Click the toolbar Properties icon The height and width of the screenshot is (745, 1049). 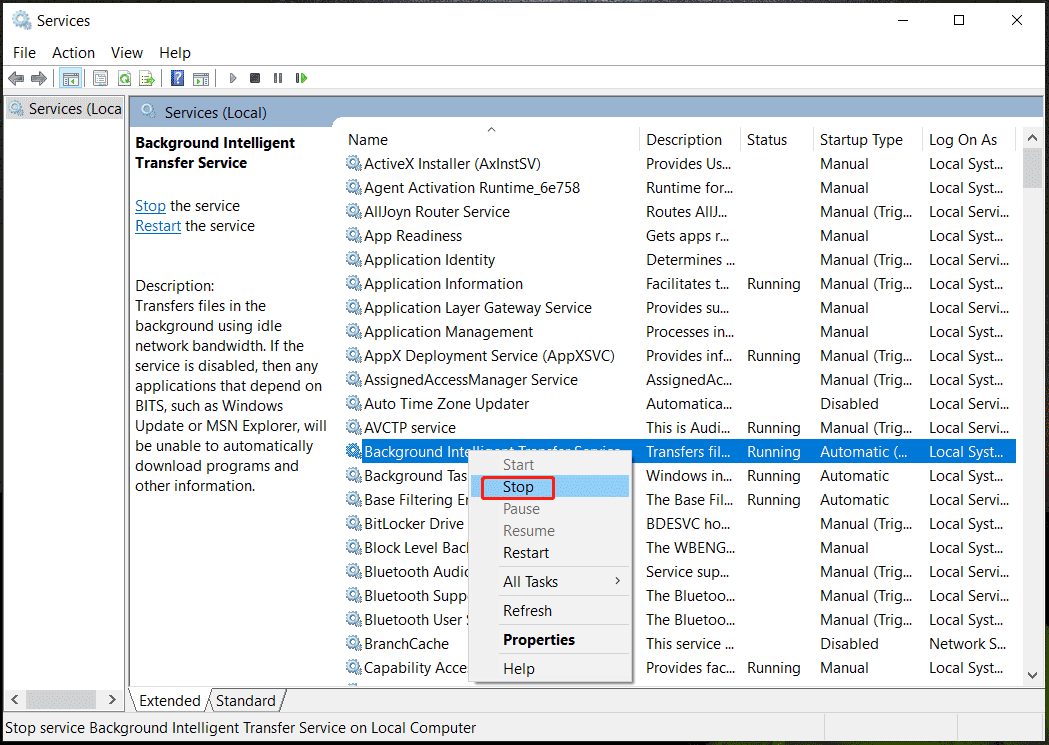coord(101,78)
